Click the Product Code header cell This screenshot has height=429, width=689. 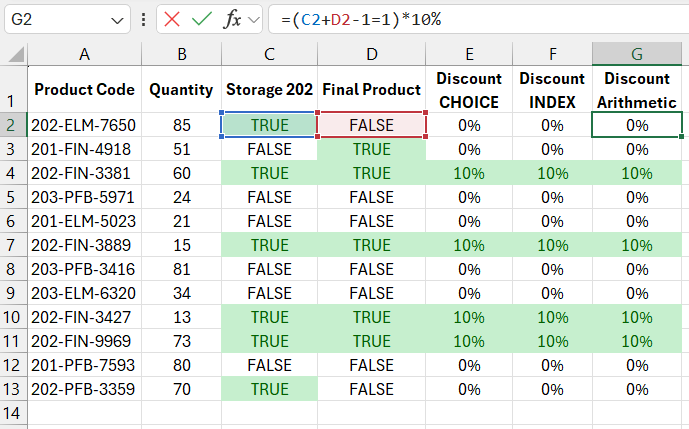click(84, 89)
